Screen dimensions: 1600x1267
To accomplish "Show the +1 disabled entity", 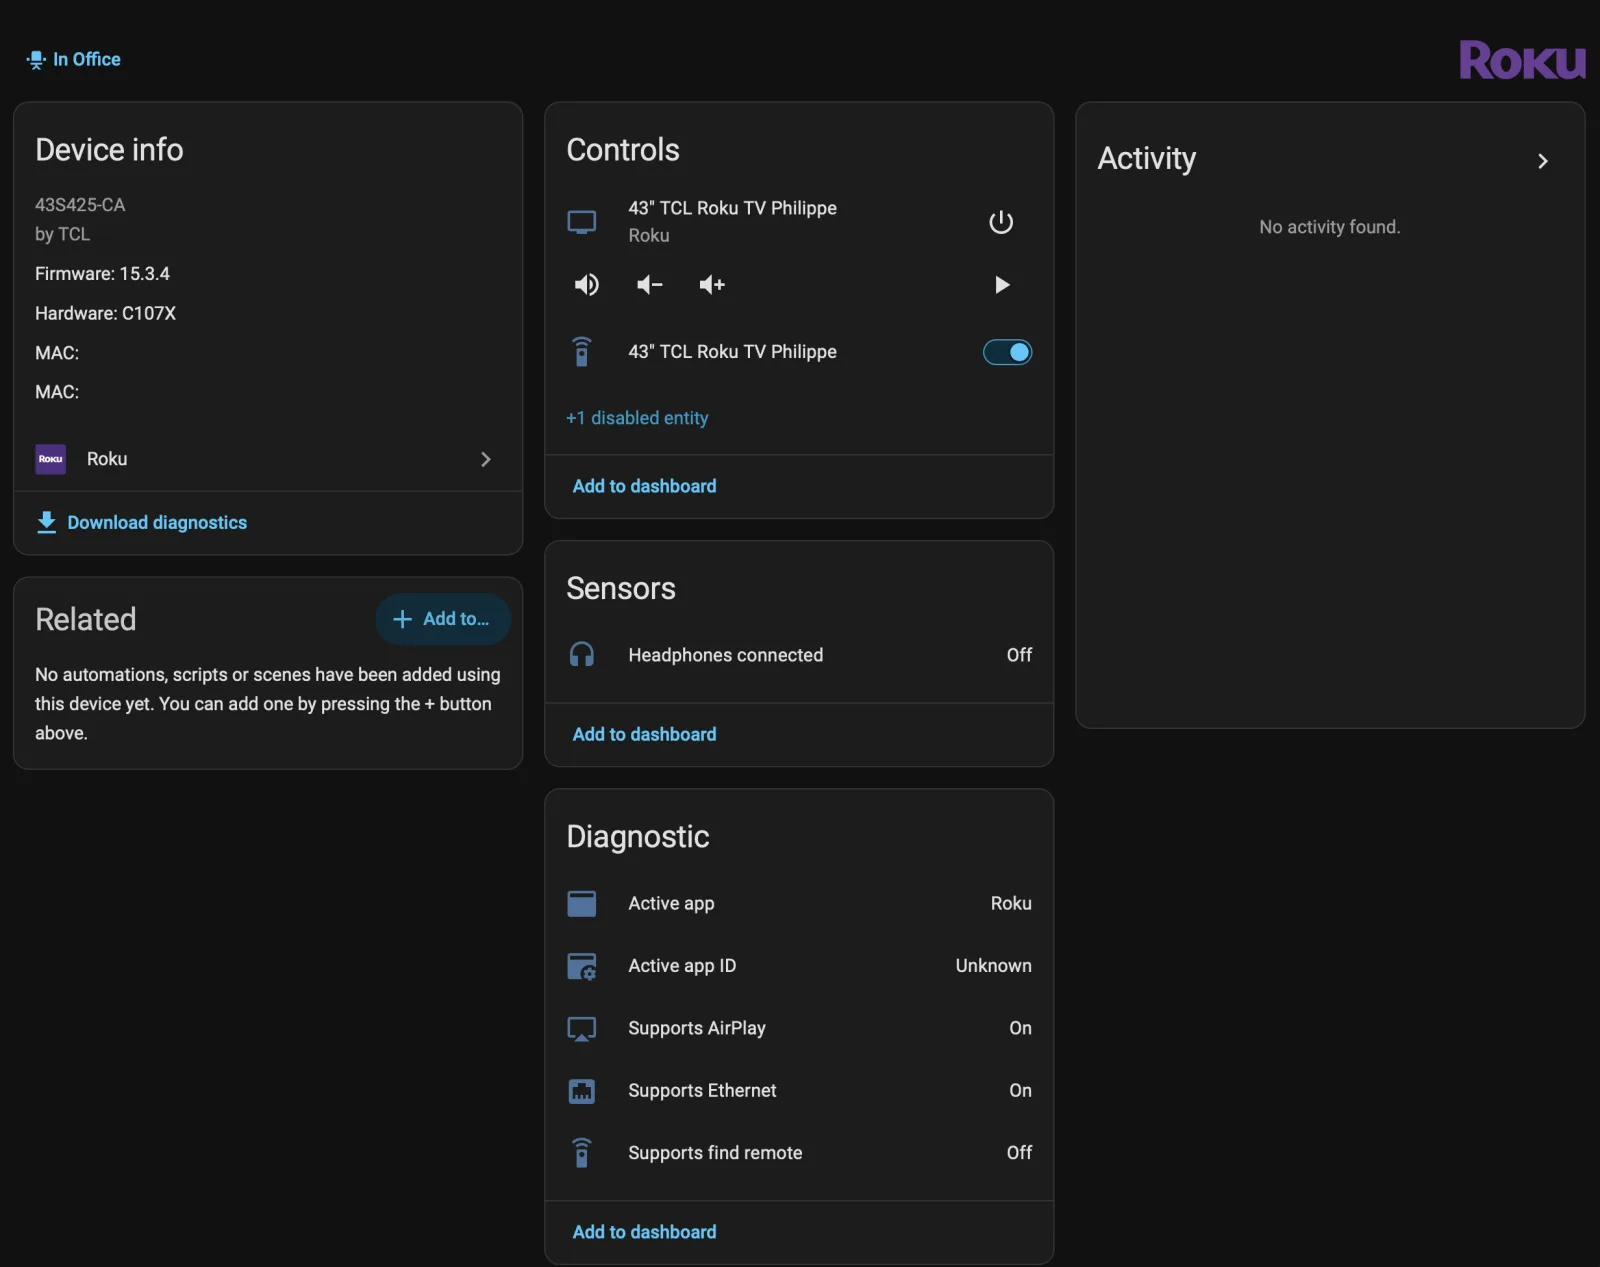I will point(637,418).
